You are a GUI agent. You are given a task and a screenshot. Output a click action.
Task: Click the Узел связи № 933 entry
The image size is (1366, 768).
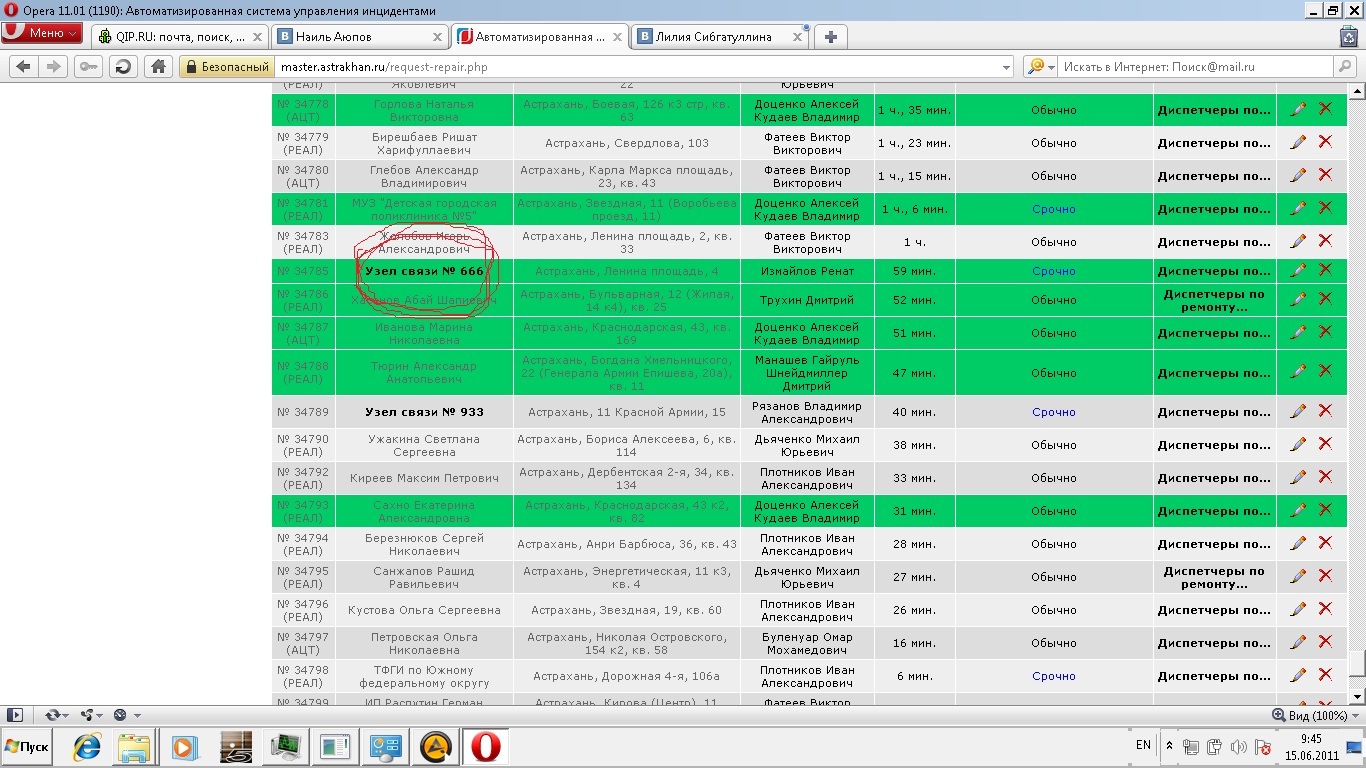424,412
